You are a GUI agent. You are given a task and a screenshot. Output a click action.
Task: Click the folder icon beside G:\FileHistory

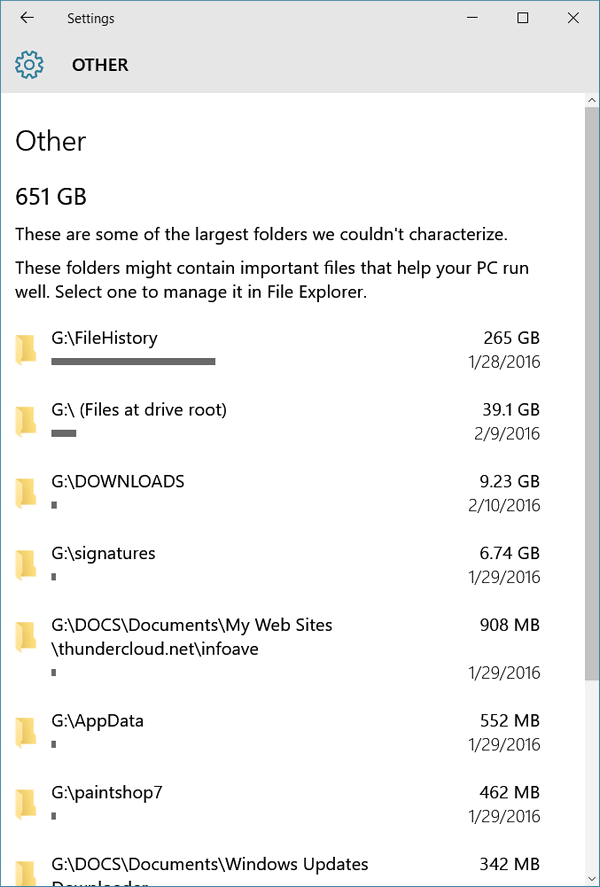tap(26, 350)
